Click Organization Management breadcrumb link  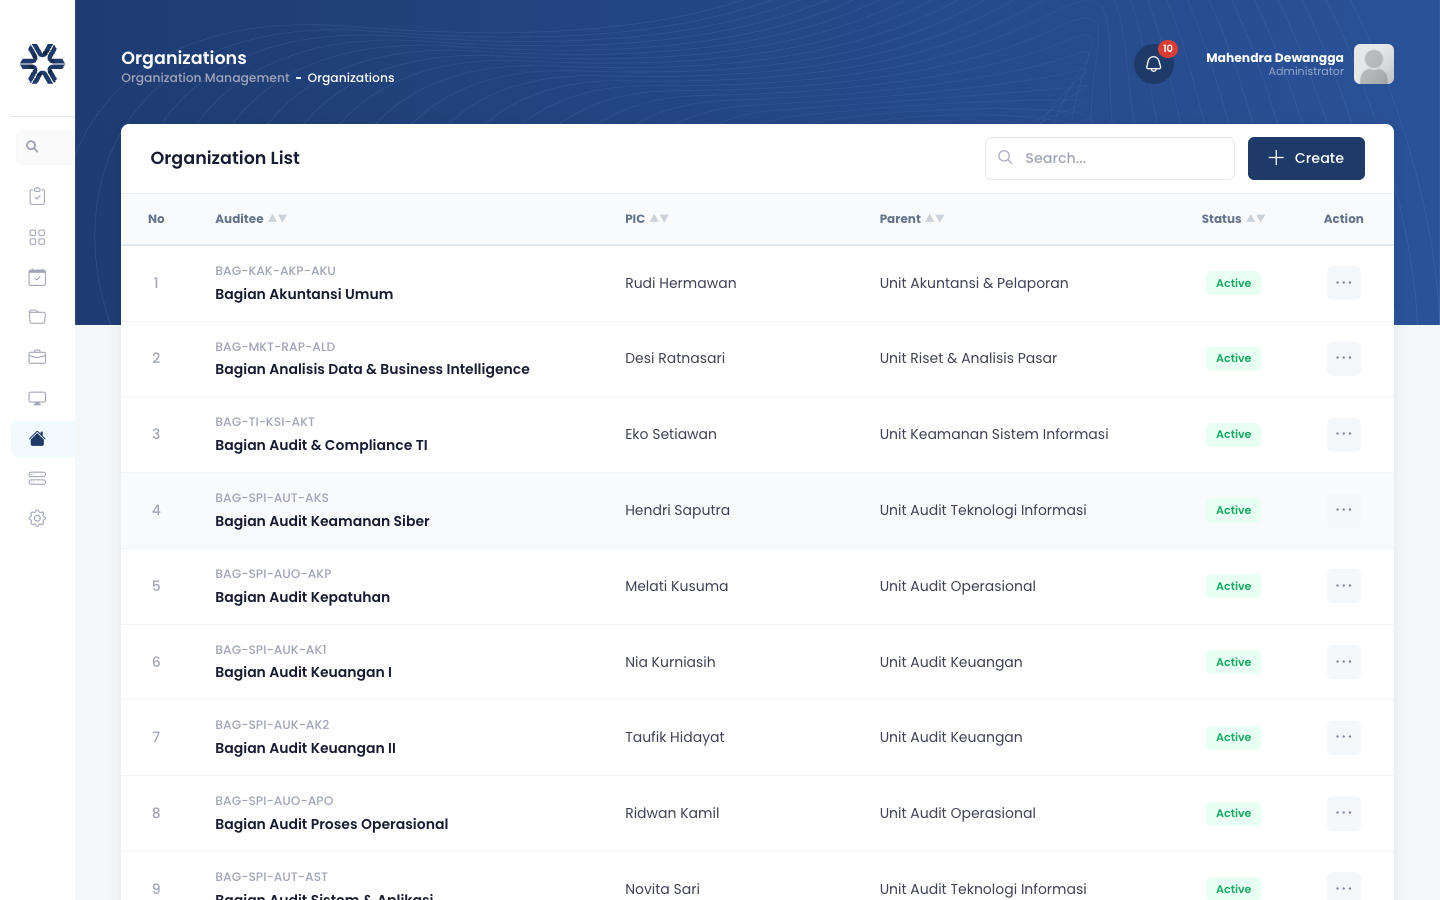[x=205, y=78]
